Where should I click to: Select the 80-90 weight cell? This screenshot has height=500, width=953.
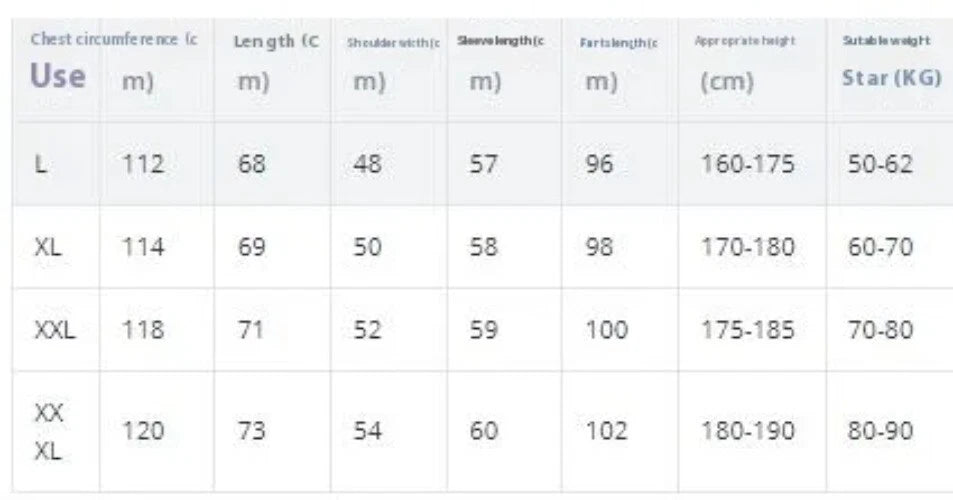tap(880, 431)
